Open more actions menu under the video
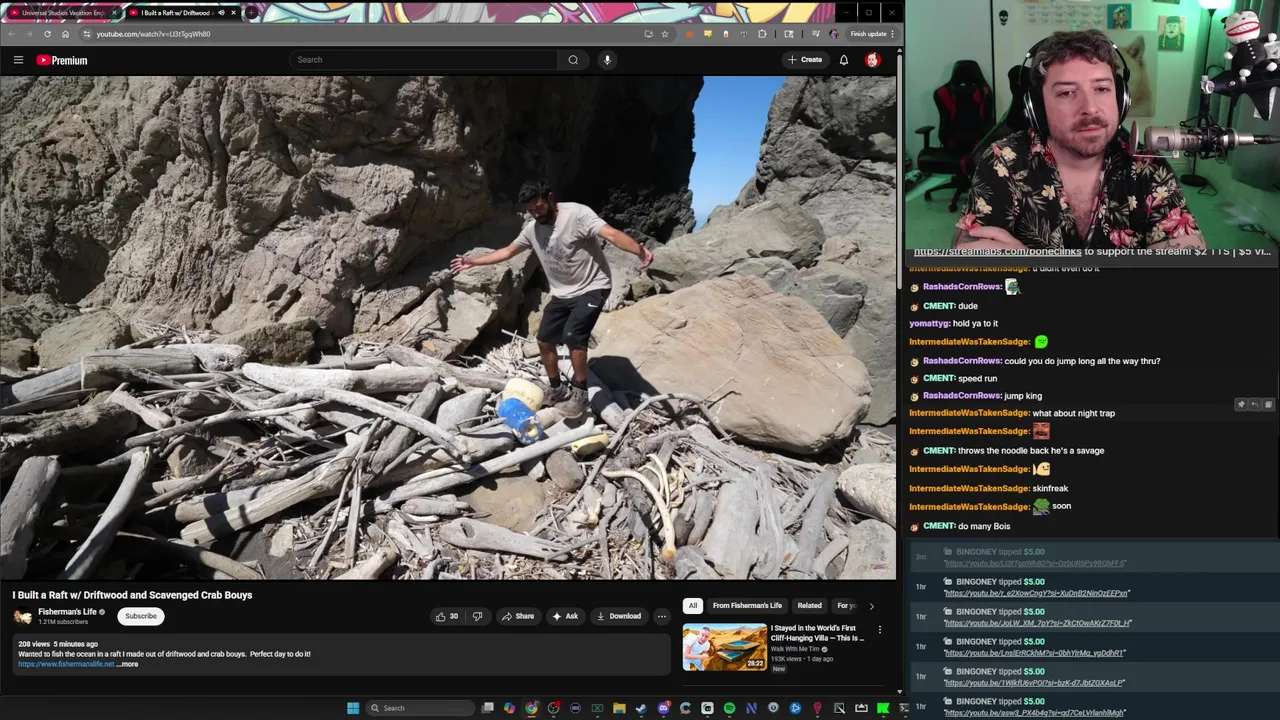1280x720 pixels. (661, 616)
